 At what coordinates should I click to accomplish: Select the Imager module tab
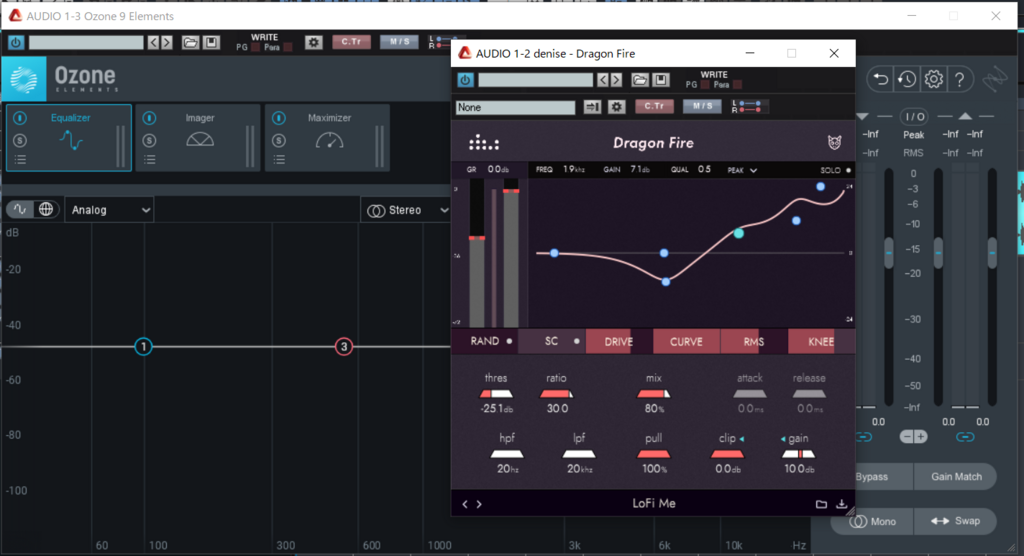coord(198,138)
